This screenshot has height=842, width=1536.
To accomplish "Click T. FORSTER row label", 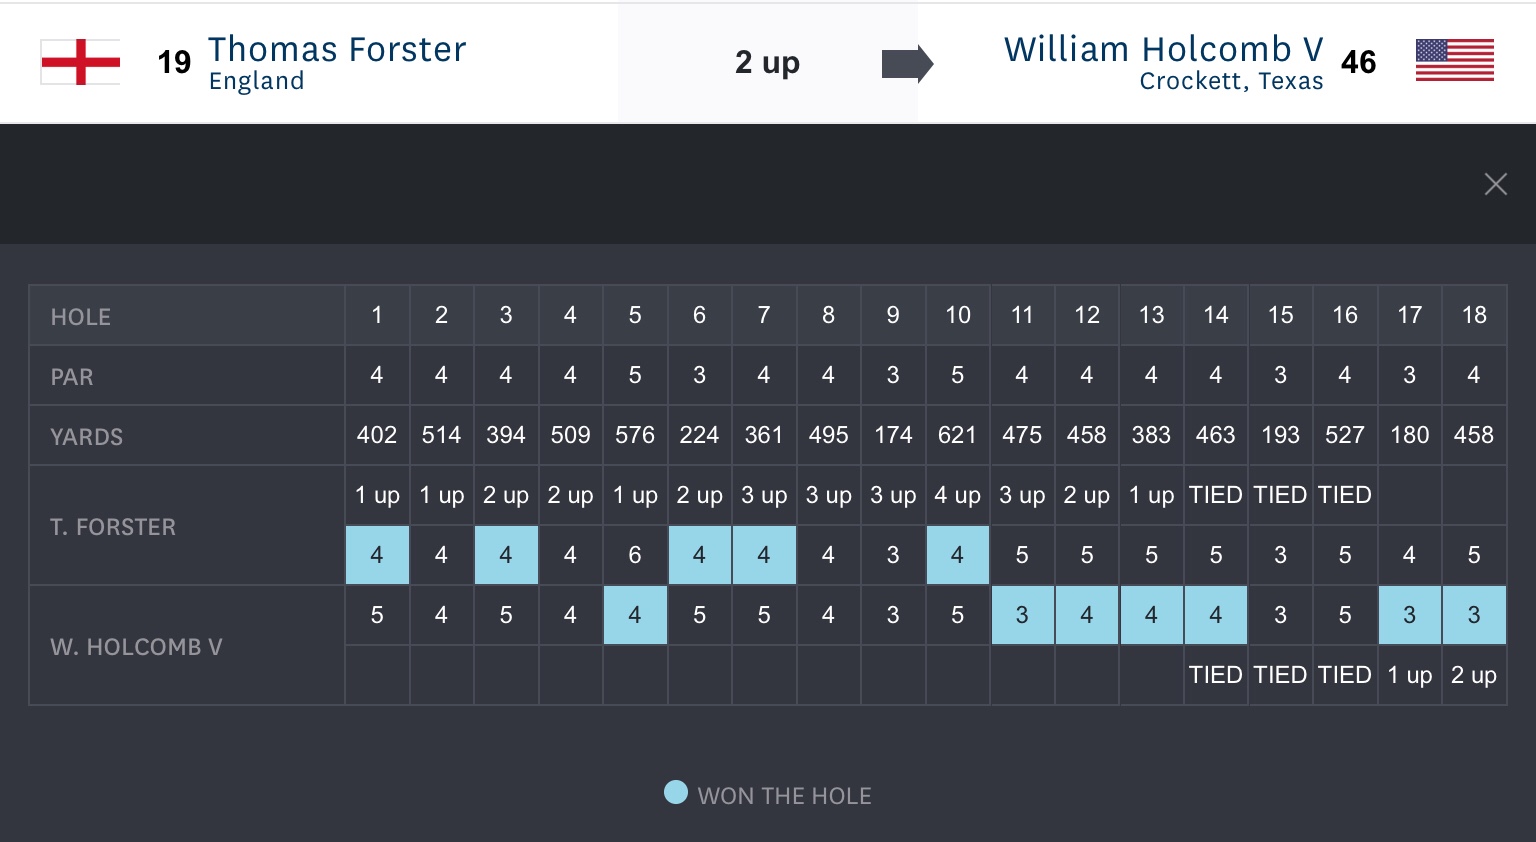I will pyautogui.click(x=113, y=527).
